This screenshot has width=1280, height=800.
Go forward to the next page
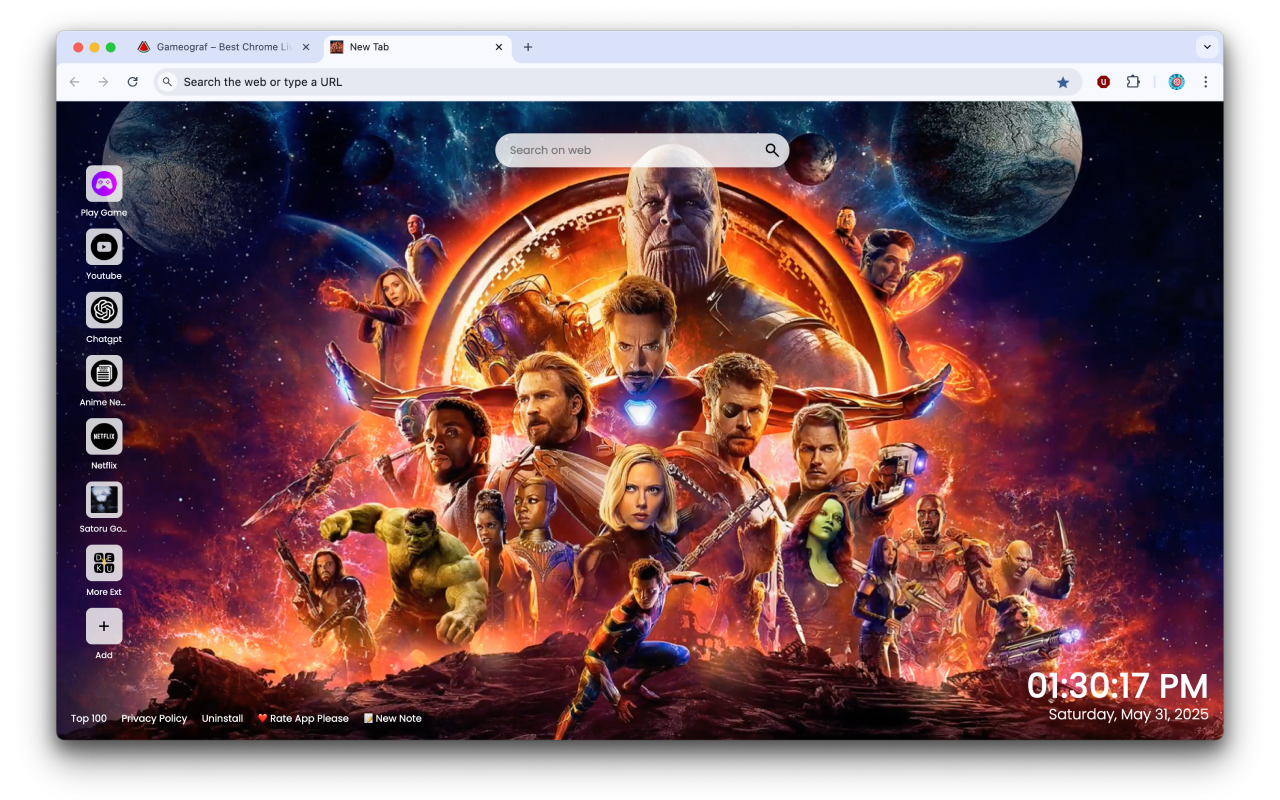[x=103, y=82]
